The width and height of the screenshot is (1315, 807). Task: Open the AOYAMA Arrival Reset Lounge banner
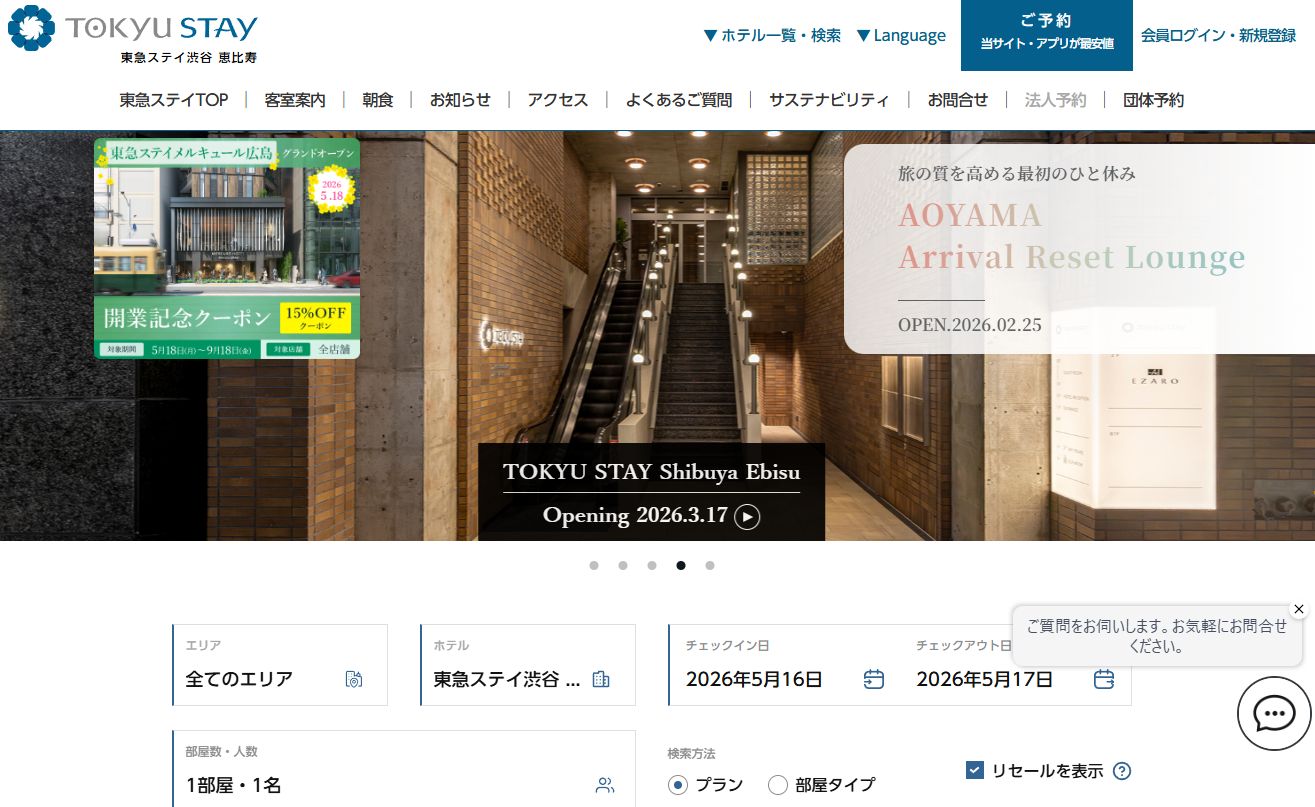point(1079,249)
